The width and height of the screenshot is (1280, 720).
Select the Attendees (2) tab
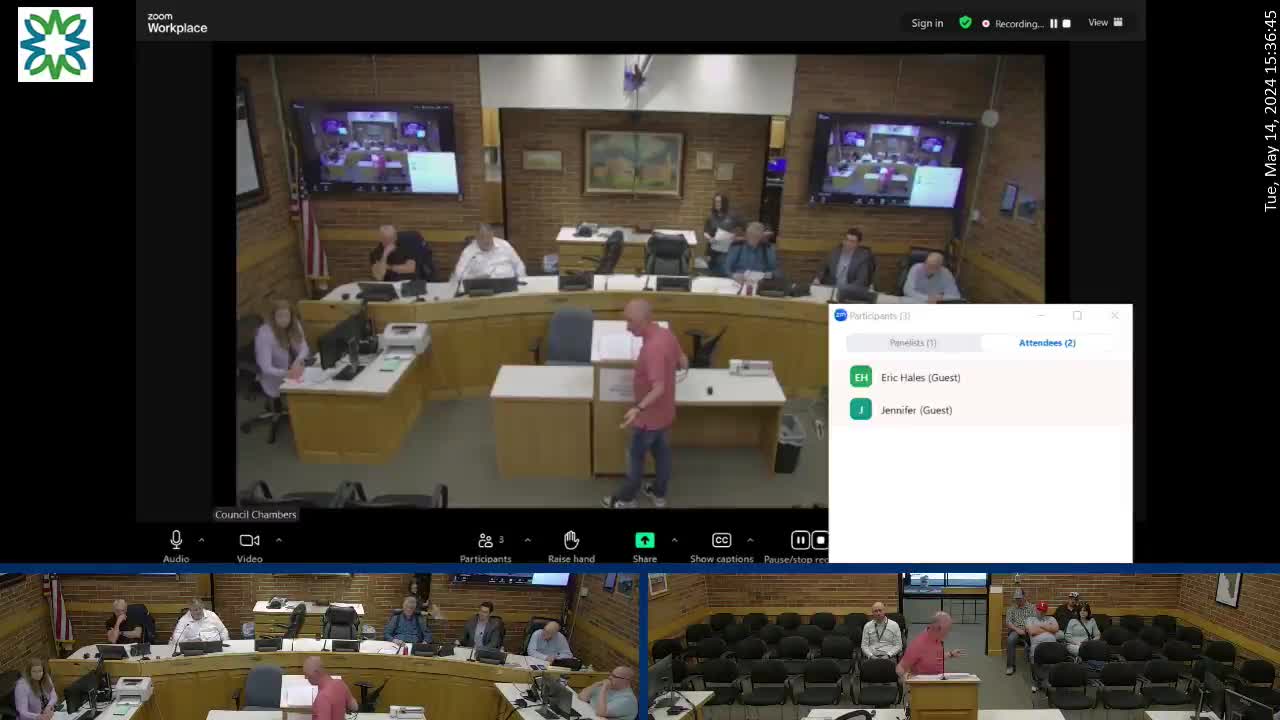[x=1047, y=343]
